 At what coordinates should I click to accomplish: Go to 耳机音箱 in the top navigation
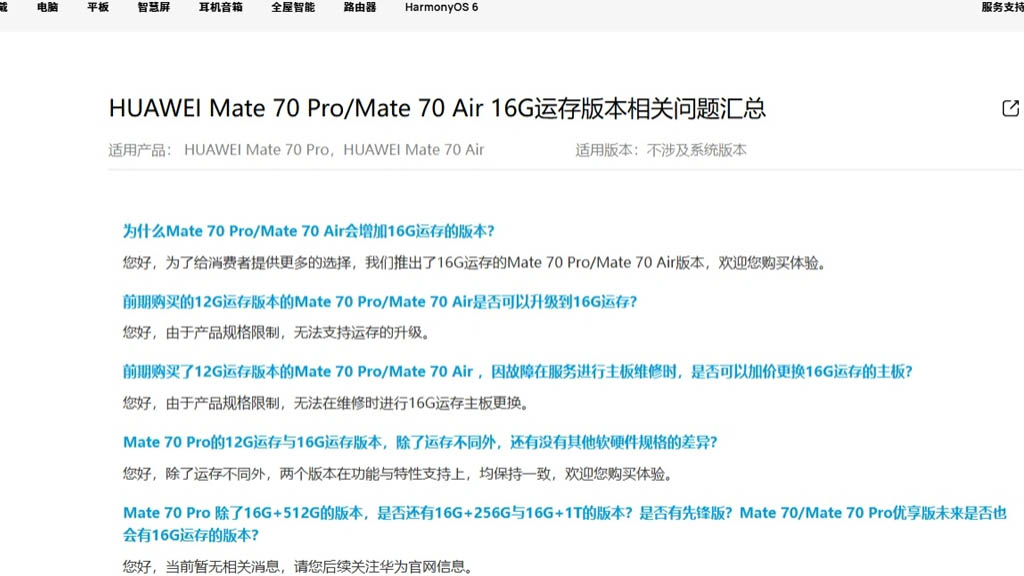click(x=220, y=7)
